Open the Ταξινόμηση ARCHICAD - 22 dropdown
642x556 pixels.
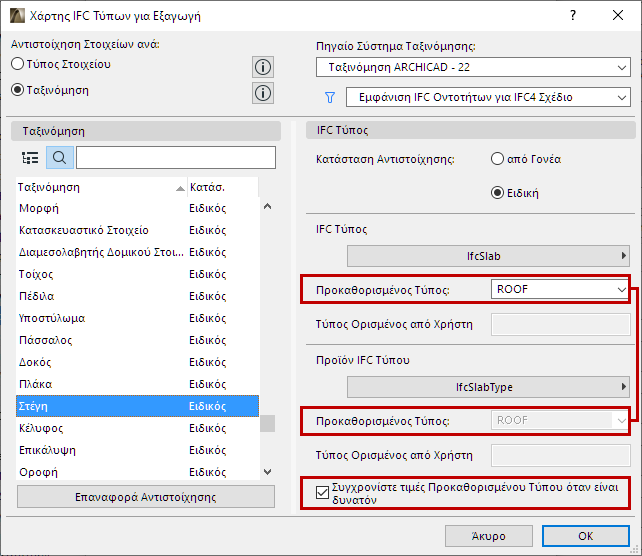(473, 67)
